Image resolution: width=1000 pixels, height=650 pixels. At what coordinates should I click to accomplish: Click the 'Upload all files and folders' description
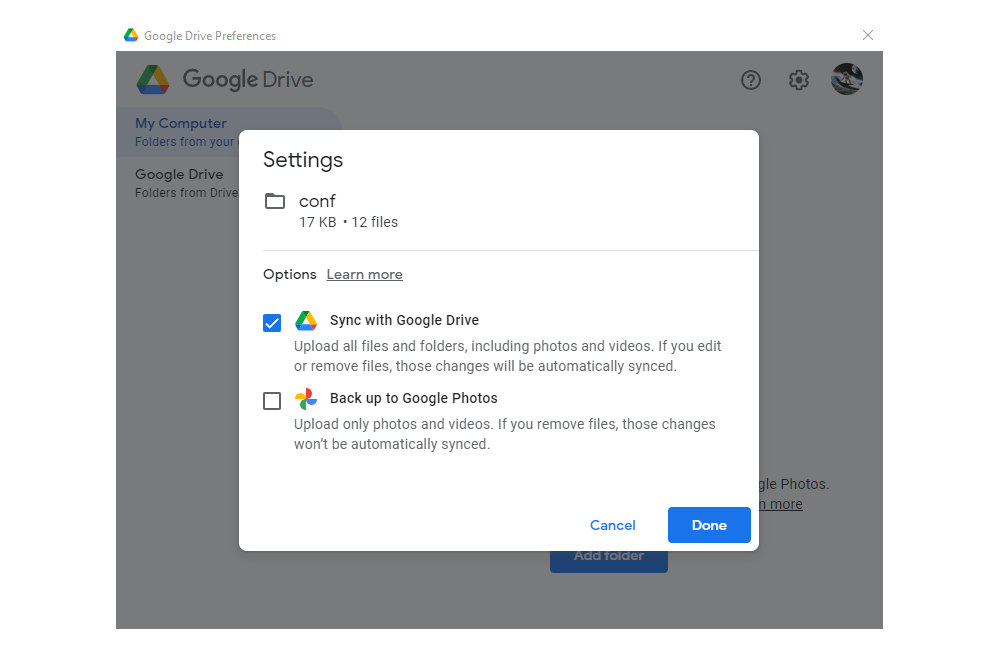(x=508, y=356)
